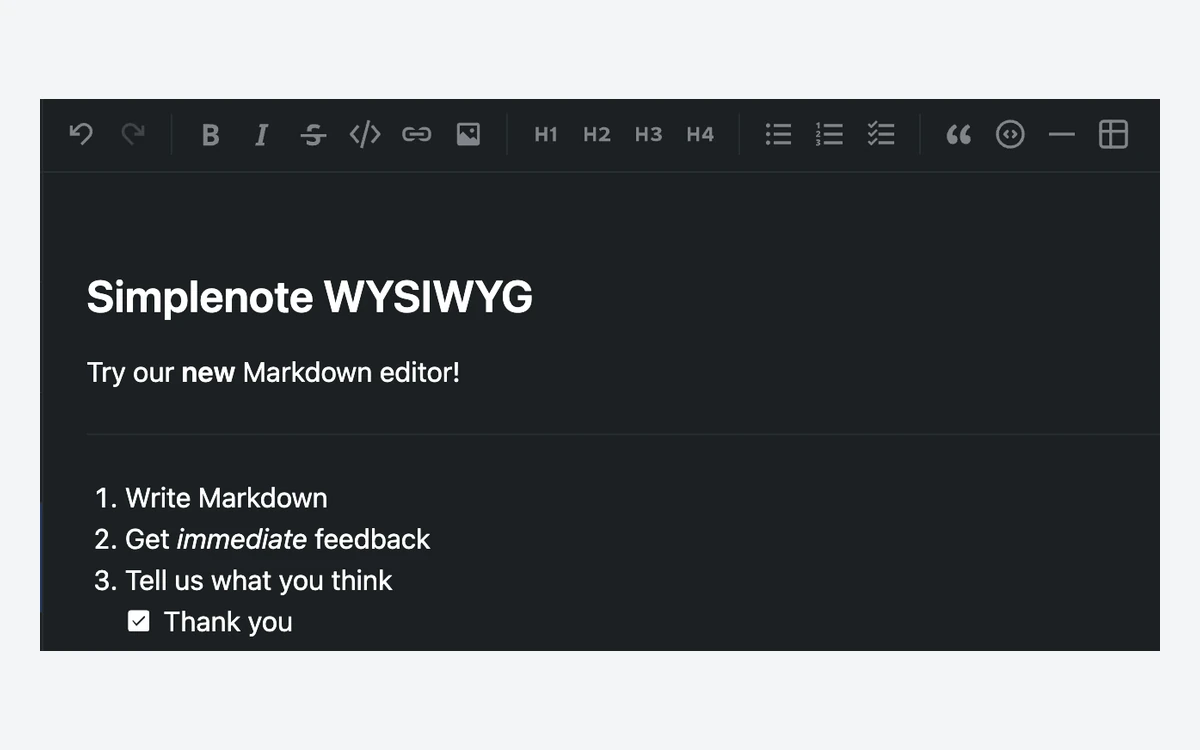Click the Tell us what you think item

(259, 581)
